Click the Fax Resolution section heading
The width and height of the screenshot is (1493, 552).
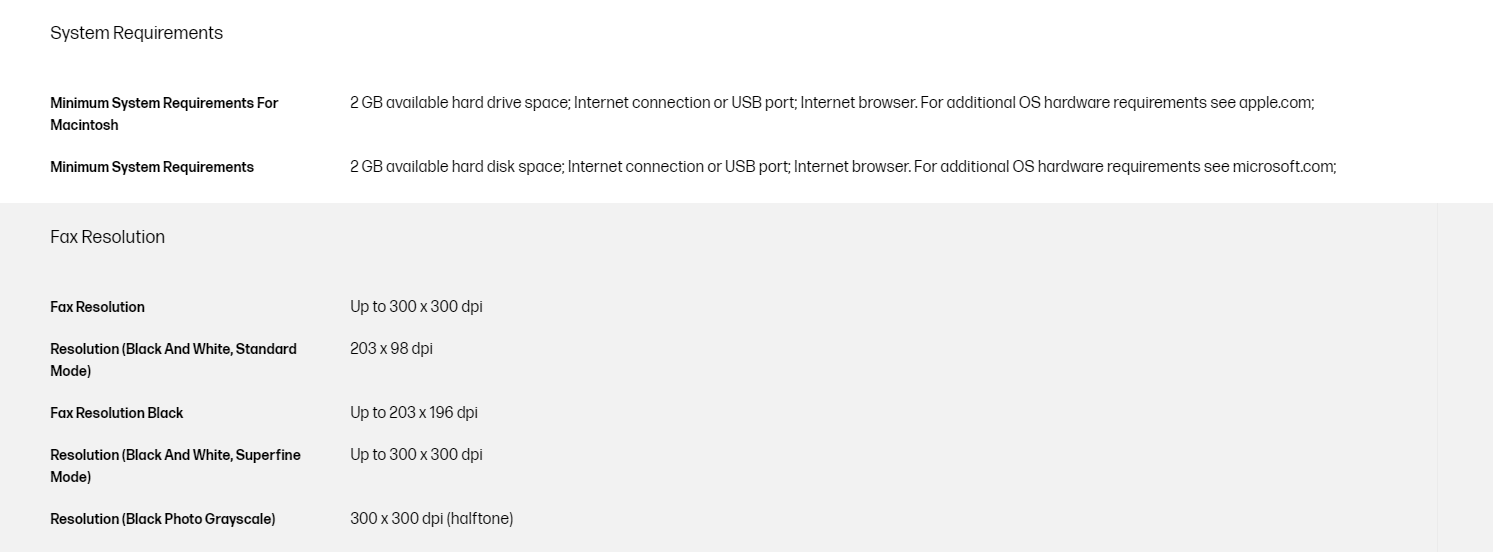click(107, 237)
